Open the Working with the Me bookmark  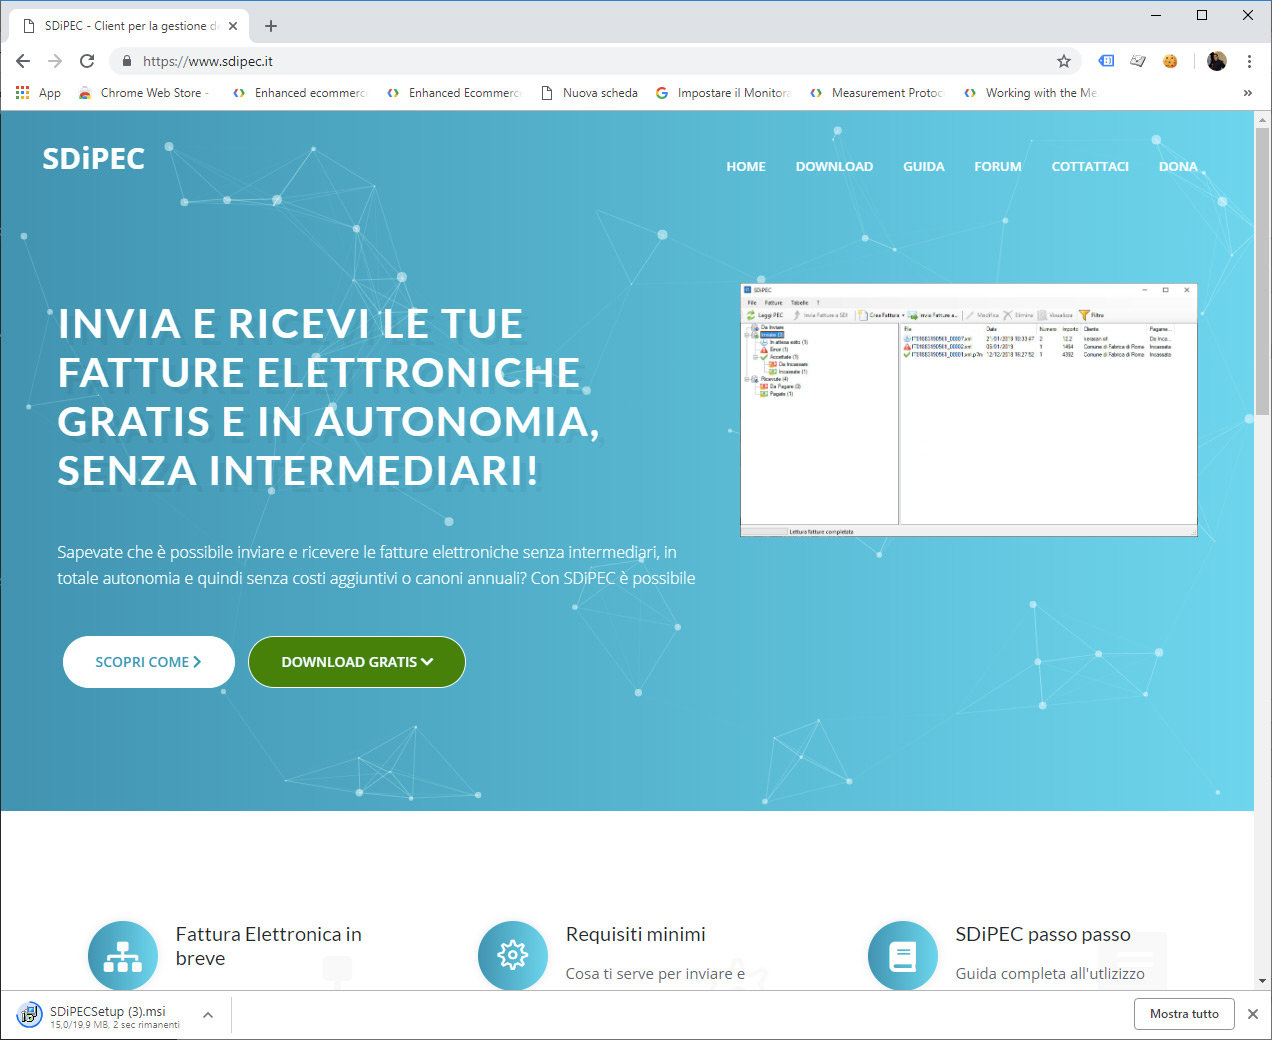(1030, 93)
